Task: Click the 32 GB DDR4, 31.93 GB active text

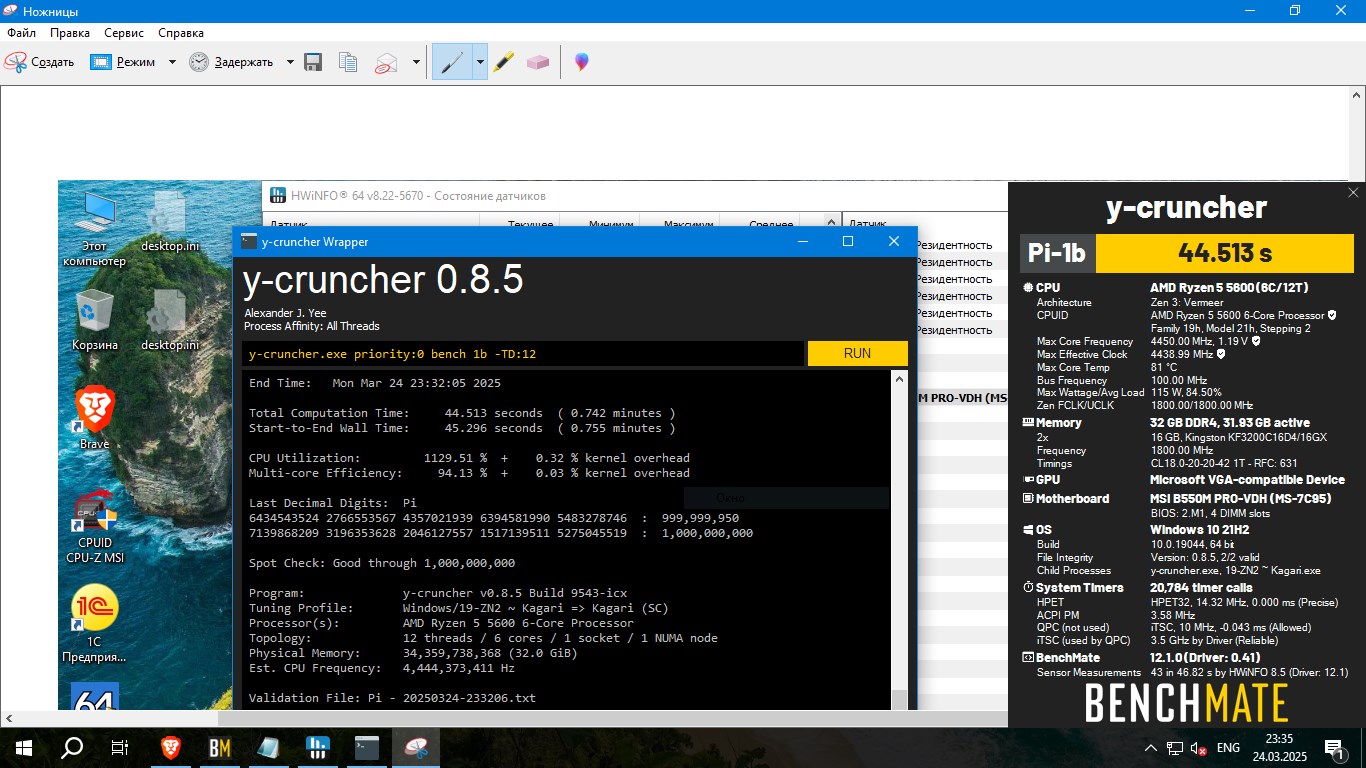Action: [1232, 422]
